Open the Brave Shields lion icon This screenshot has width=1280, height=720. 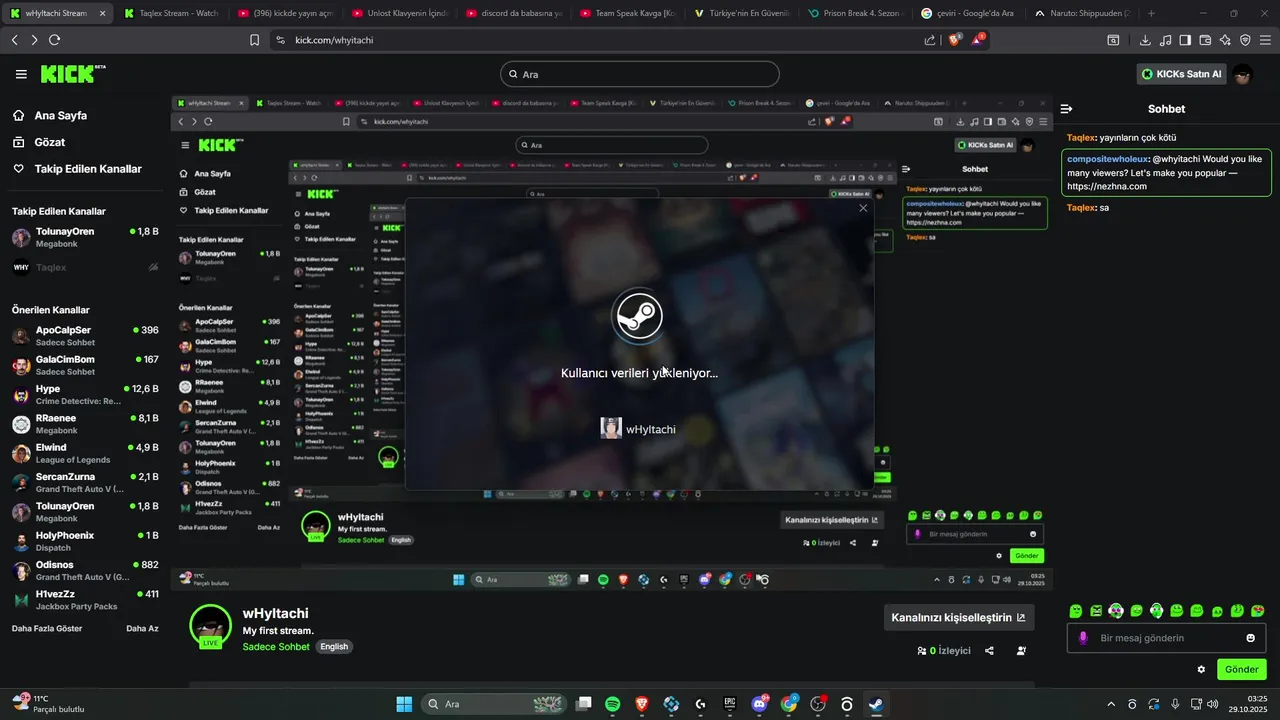tap(954, 40)
